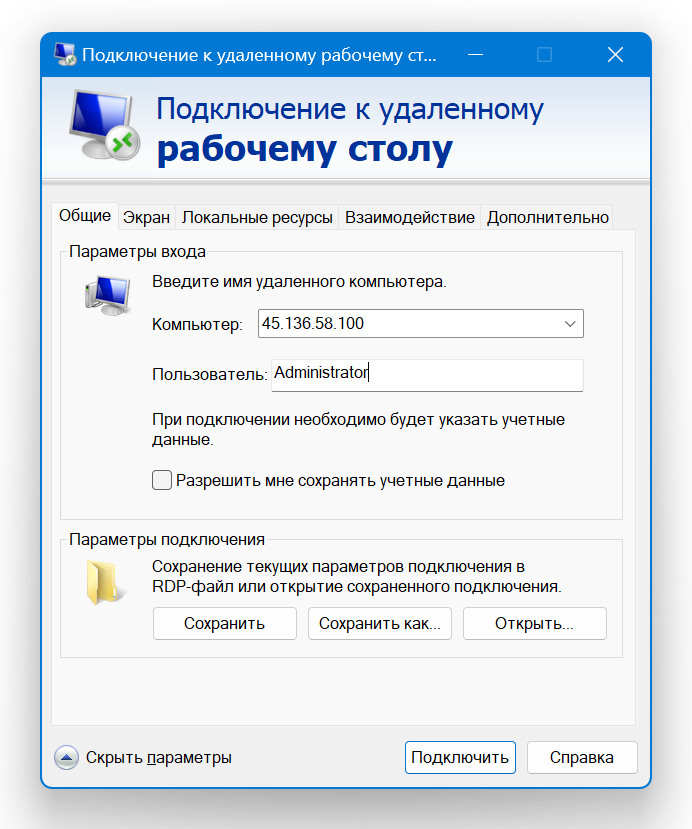Click the Компьютер: label
This screenshot has width=692, height=829.
coord(197,324)
